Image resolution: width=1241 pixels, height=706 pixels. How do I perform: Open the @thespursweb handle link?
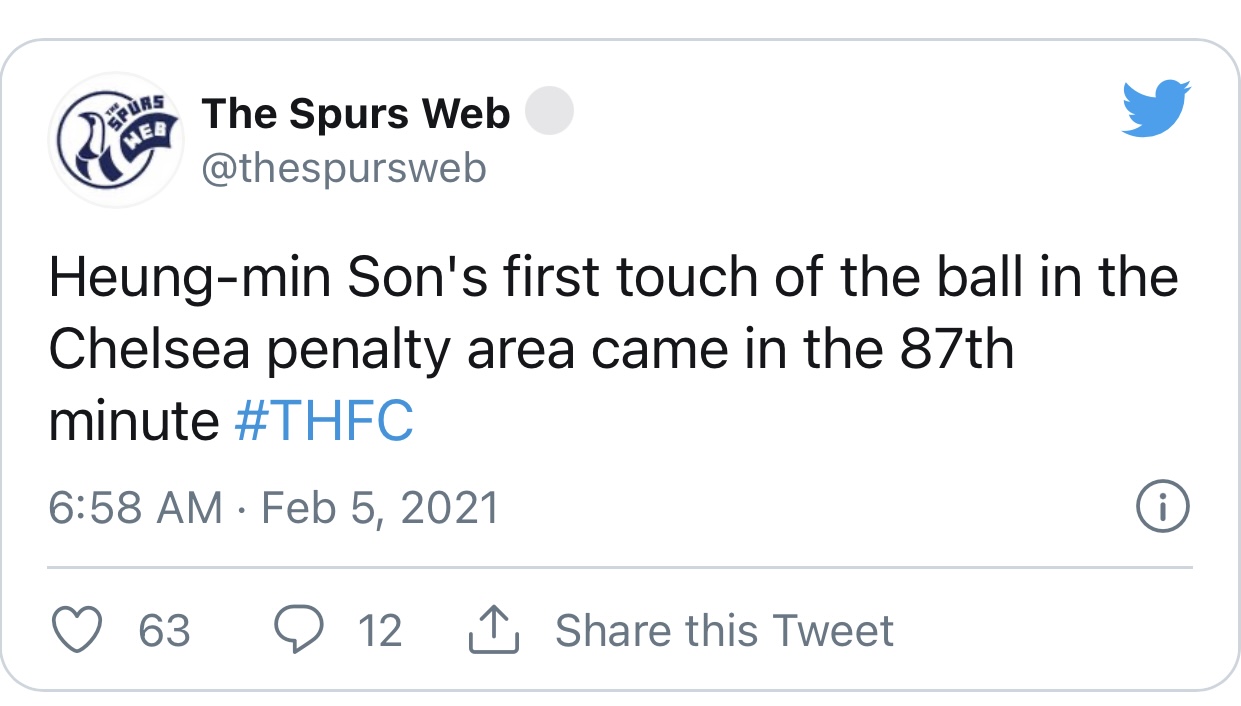click(344, 168)
